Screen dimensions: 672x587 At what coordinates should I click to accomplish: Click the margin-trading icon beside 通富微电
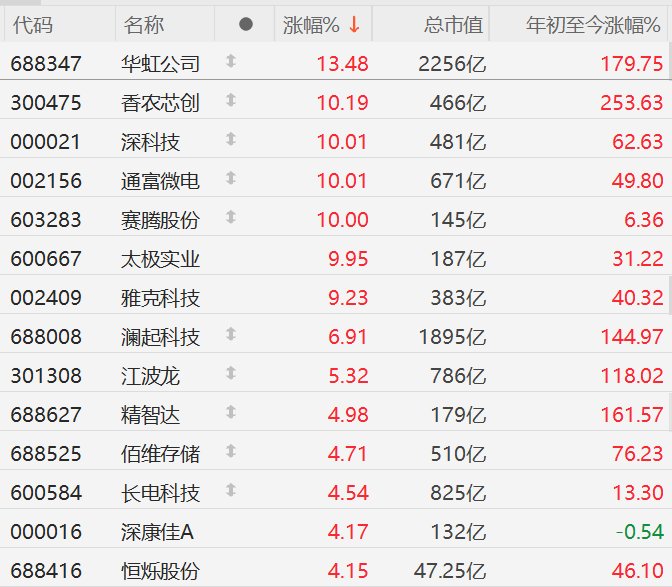[231, 178]
